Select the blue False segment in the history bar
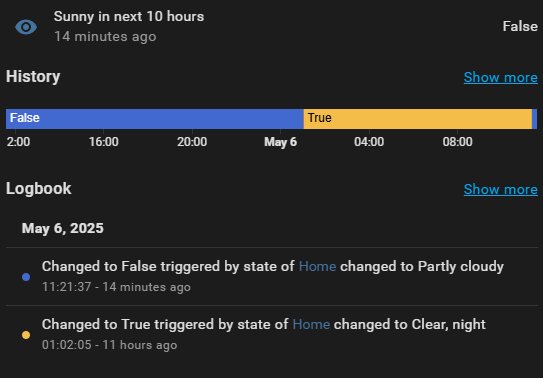Viewport: 543px width, 378px height. (x=155, y=119)
